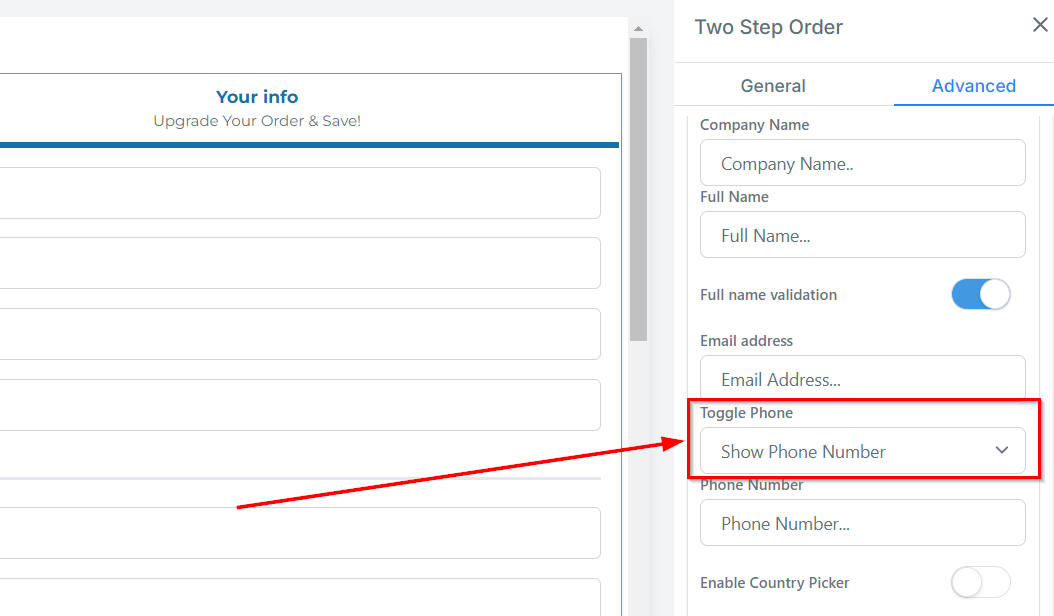Click the scrollbar up arrow
Screen dimensions: 1054x616
(638, 29)
